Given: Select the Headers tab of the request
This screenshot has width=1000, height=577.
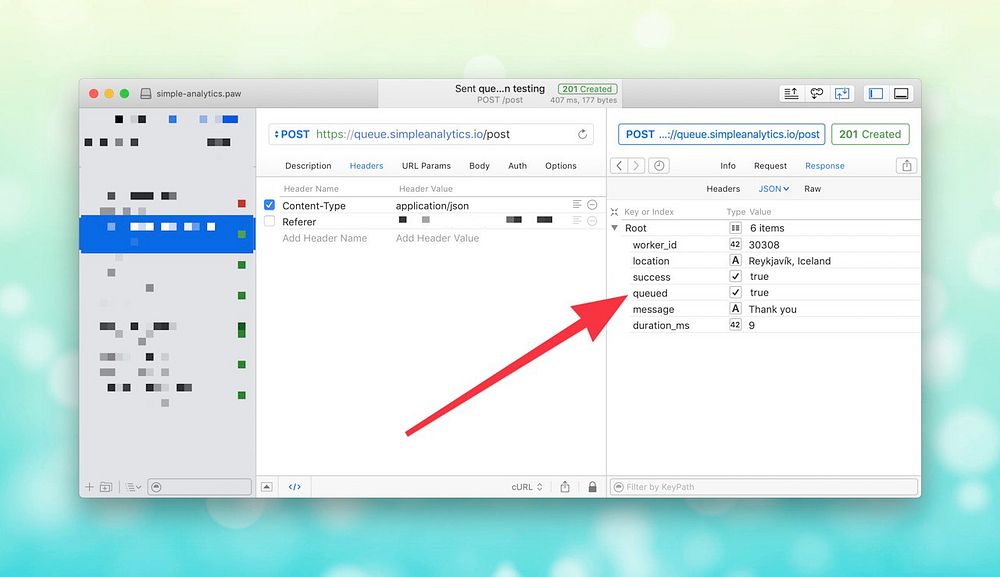Looking at the screenshot, I should click(x=366, y=166).
